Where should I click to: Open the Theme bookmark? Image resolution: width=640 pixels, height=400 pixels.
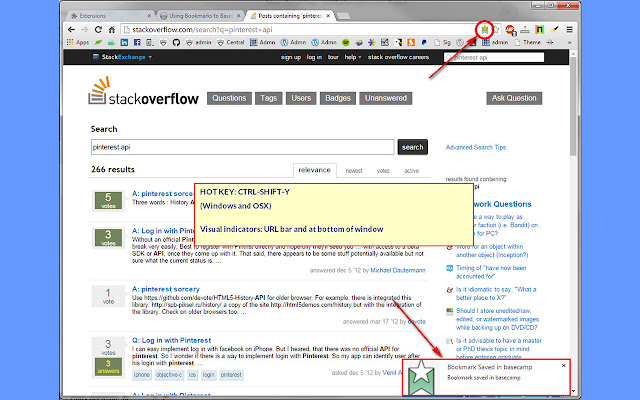point(528,42)
